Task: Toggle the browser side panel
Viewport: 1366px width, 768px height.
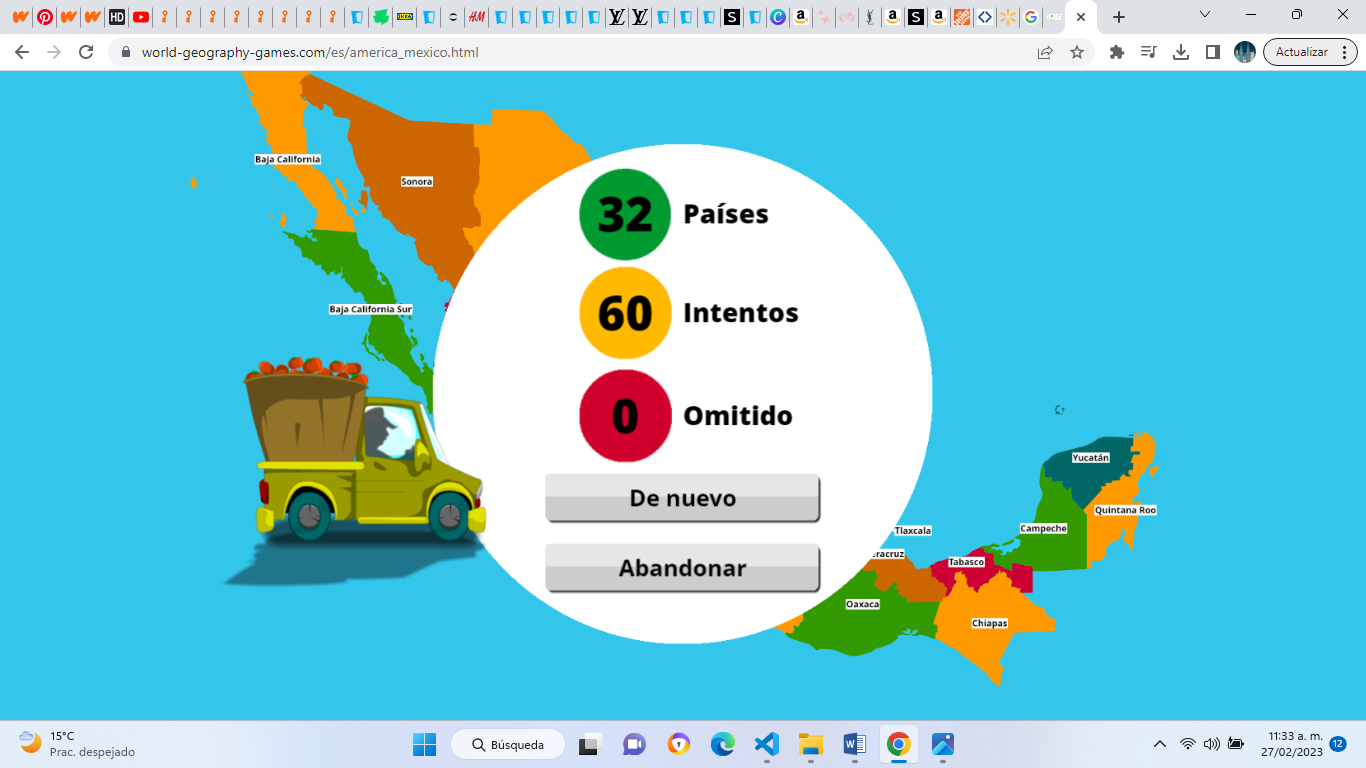Action: click(x=1213, y=52)
